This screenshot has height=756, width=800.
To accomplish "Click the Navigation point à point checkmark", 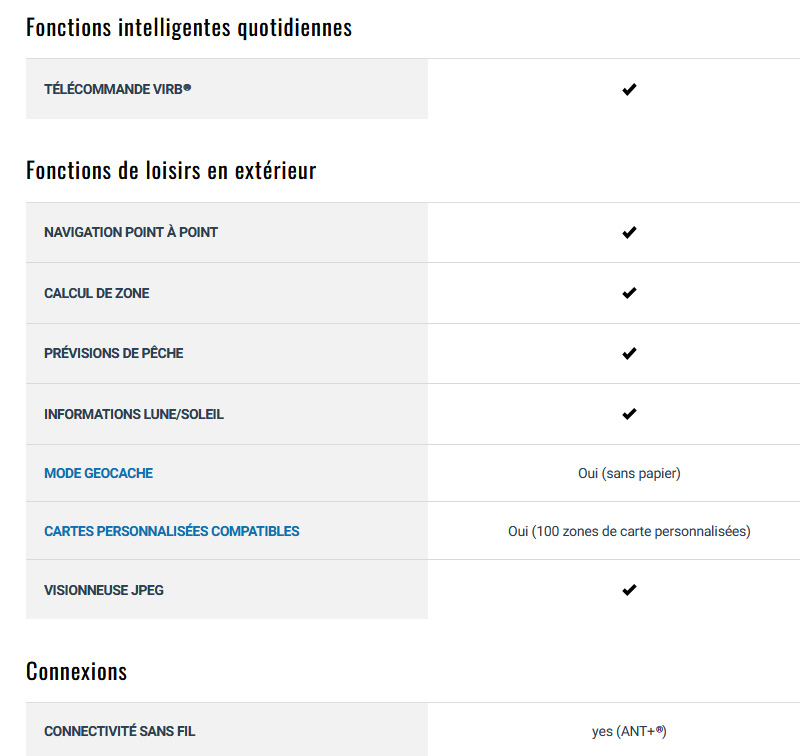I will [629, 233].
